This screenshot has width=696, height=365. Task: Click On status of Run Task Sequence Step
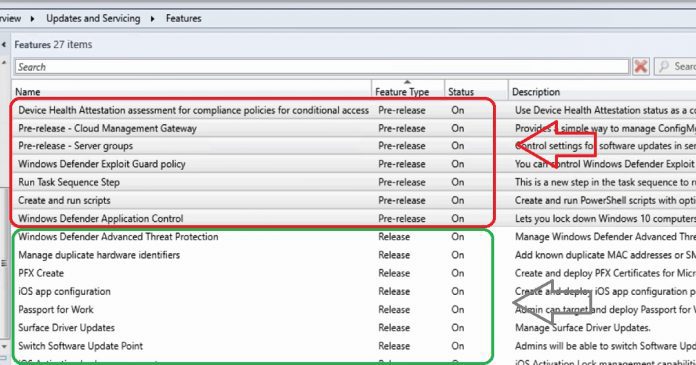[x=458, y=182]
